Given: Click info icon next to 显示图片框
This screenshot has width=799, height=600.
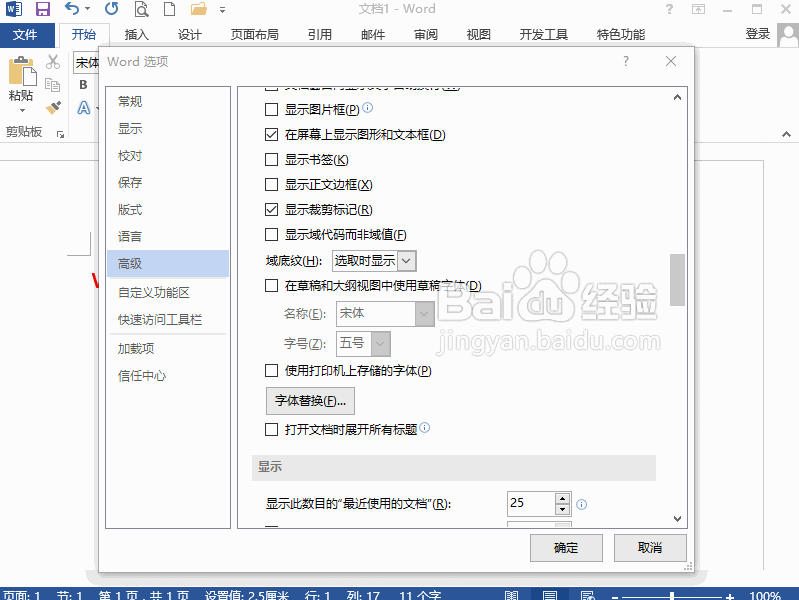Looking at the screenshot, I should (367, 108).
